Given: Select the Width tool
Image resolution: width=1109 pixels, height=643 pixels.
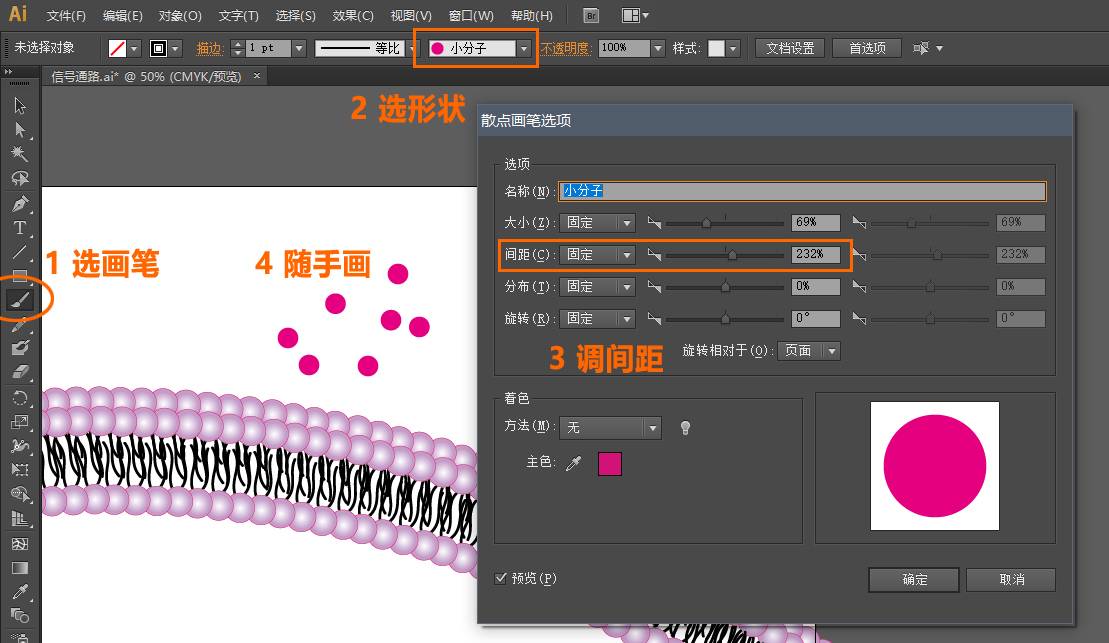Looking at the screenshot, I should (x=20, y=446).
